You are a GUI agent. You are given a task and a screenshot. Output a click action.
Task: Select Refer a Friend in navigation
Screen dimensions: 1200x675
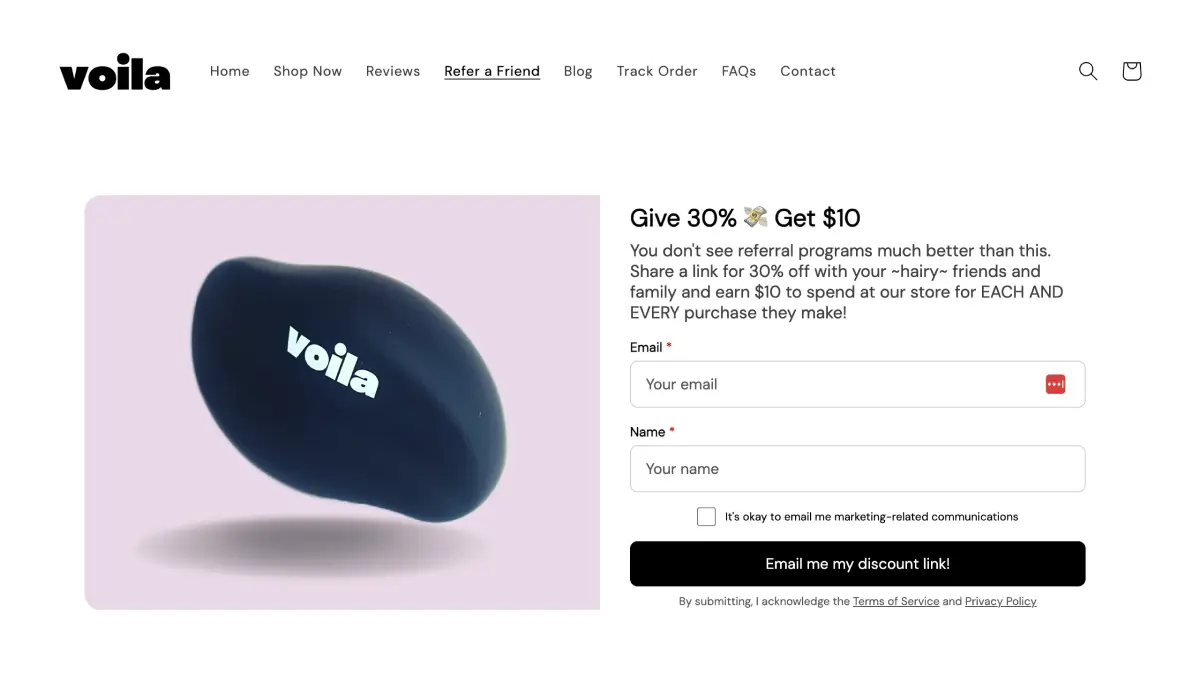(x=492, y=71)
